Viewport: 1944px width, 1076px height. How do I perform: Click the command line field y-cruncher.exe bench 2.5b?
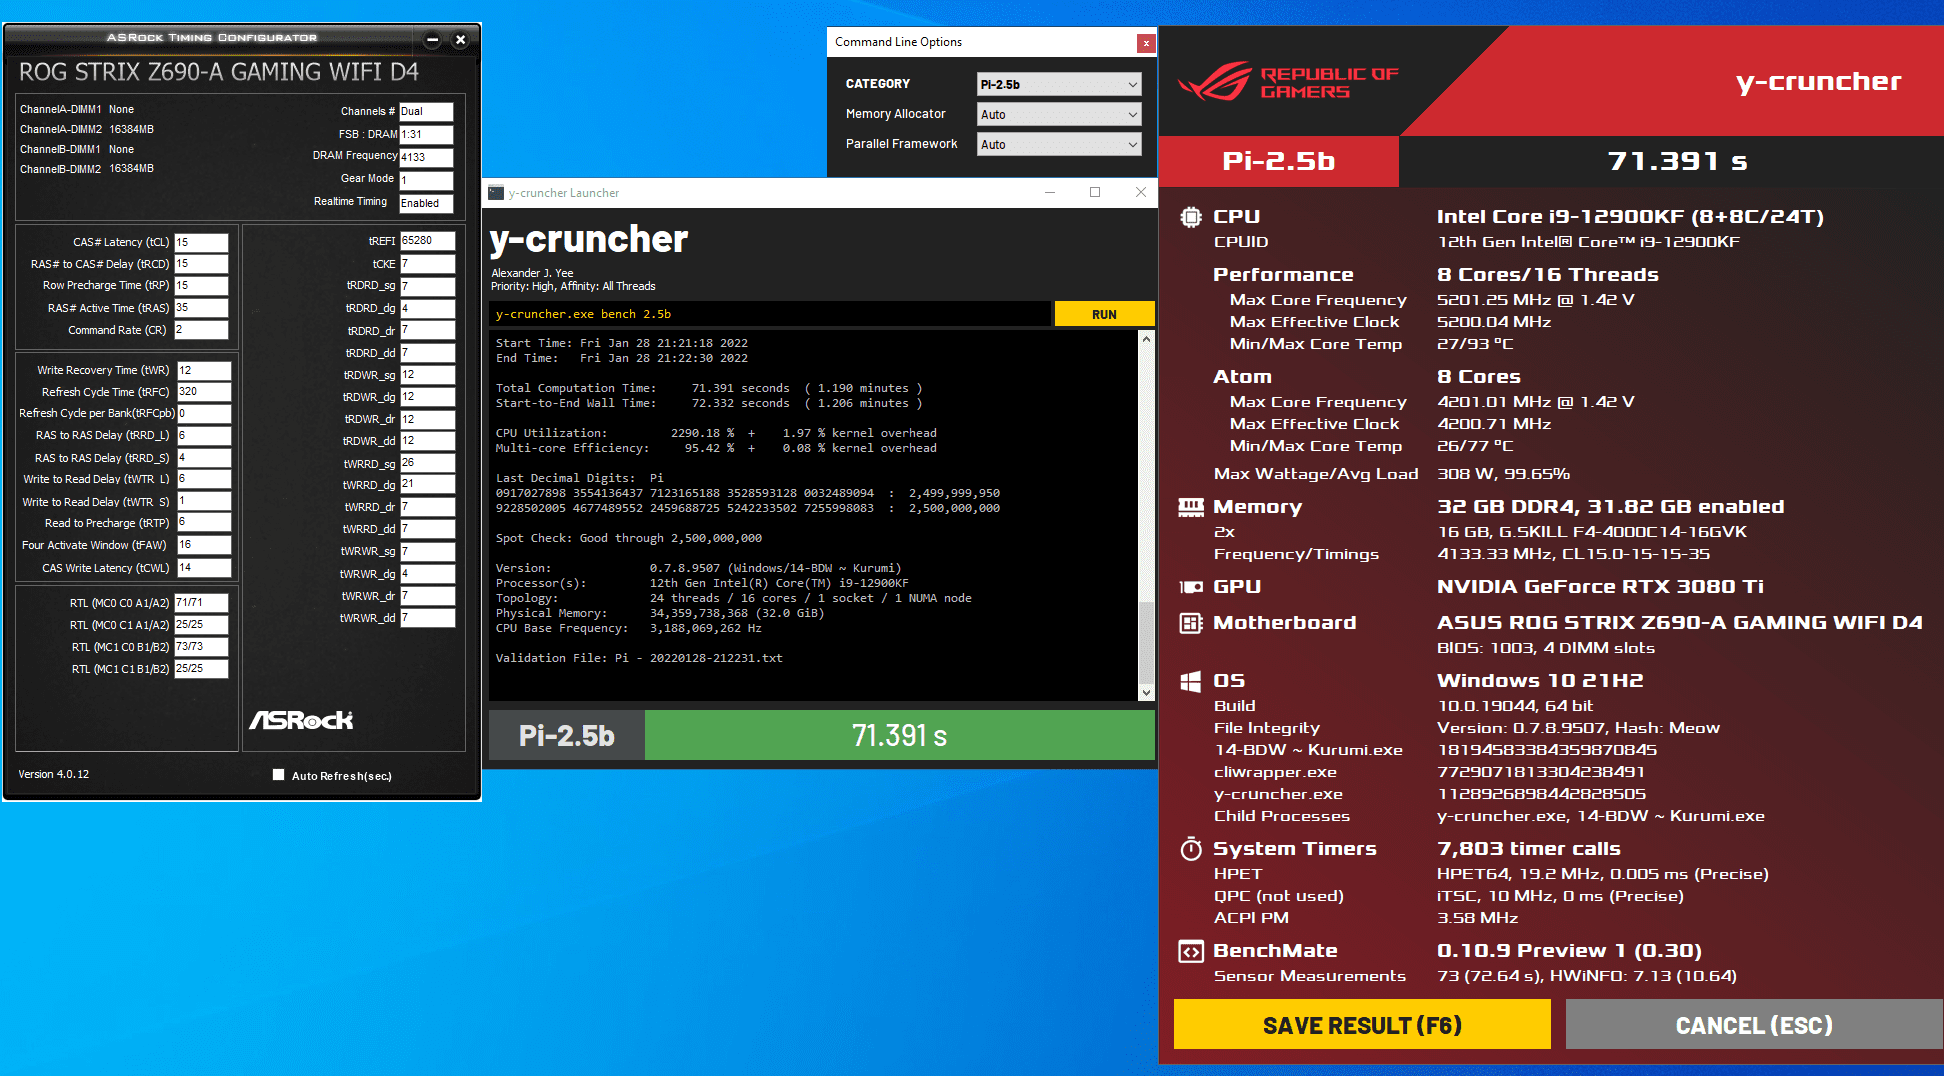pyautogui.click(x=770, y=314)
